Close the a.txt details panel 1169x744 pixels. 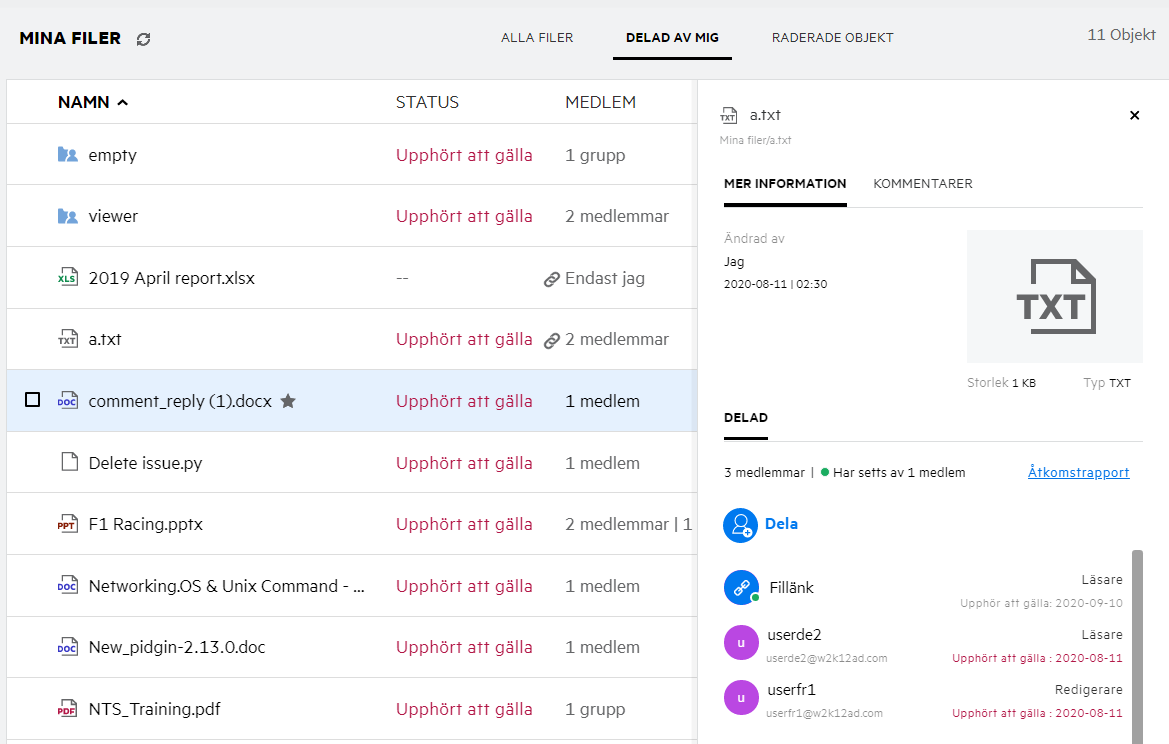1134,115
